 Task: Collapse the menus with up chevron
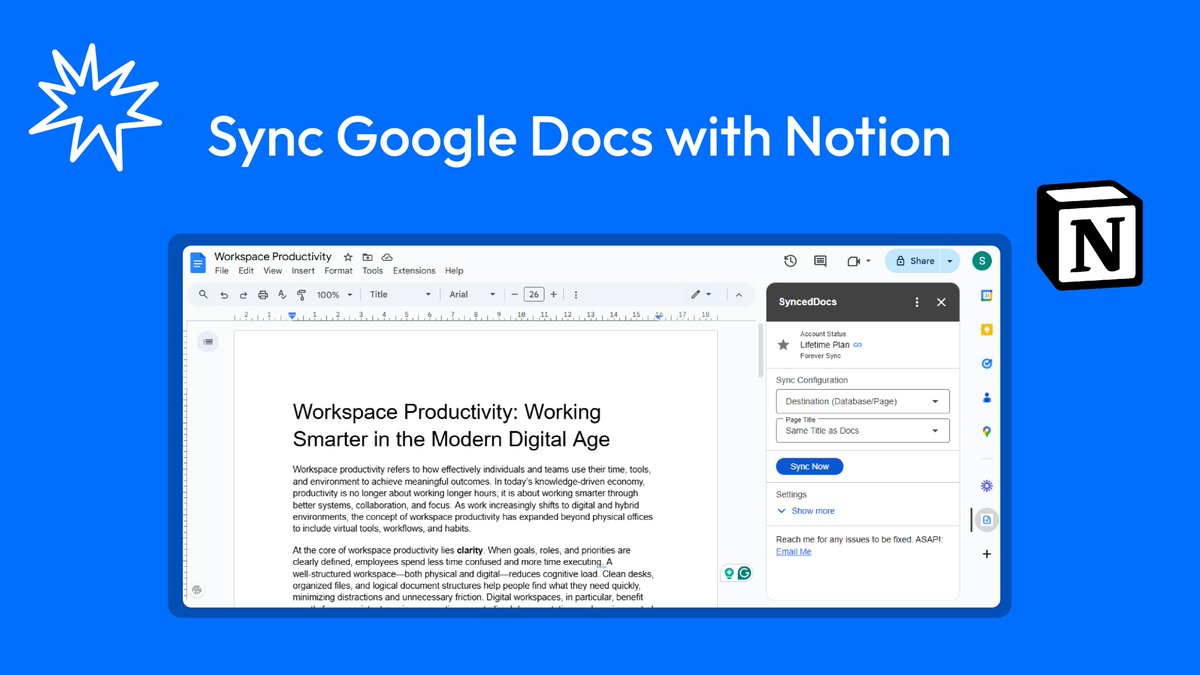point(739,295)
